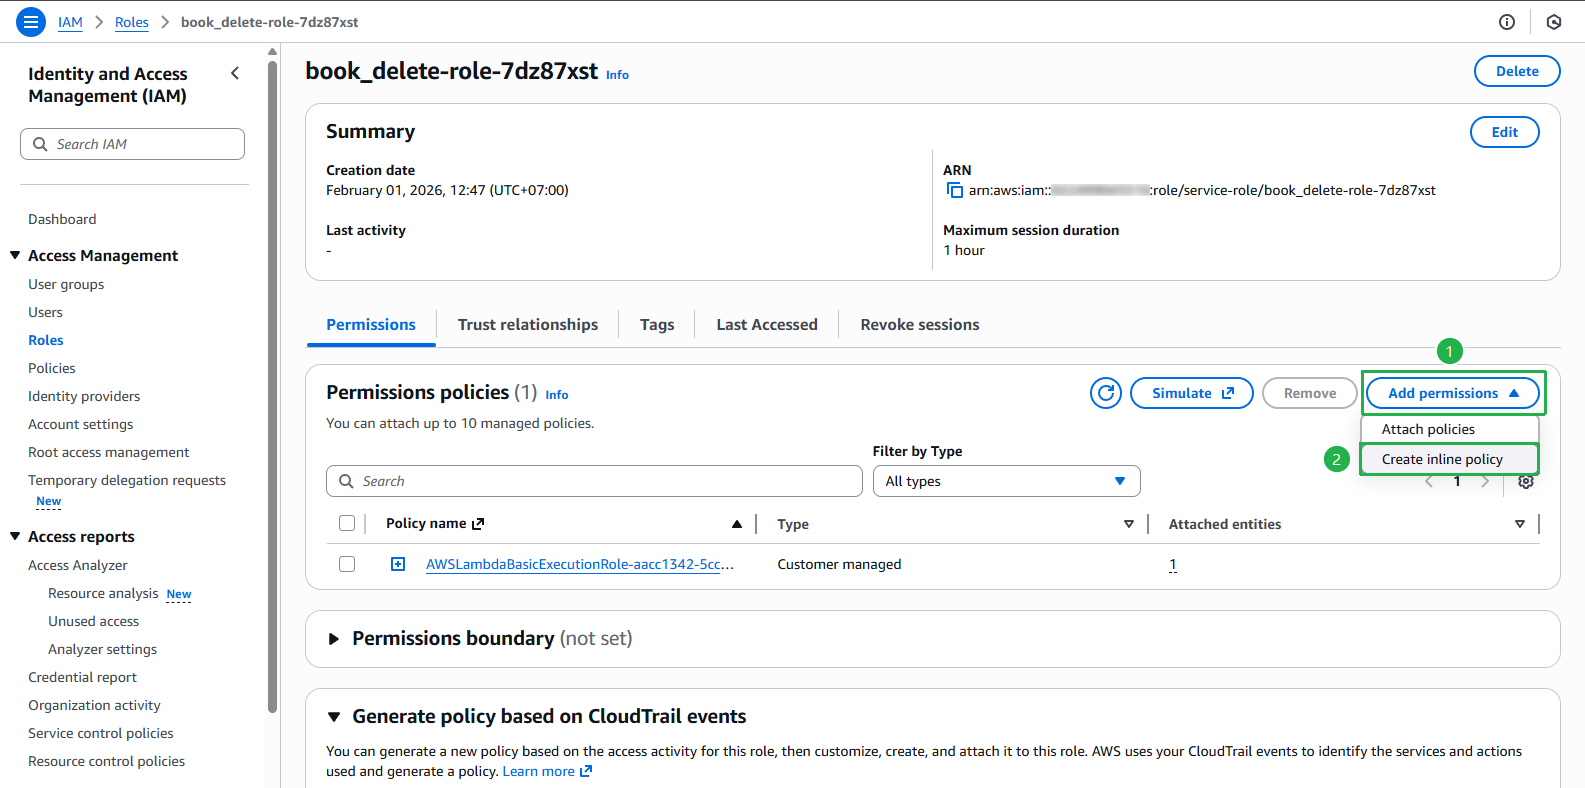Click the external link icon beside Policy name
Viewport: 1585px width, 788px height.
pyautogui.click(x=478, y=523)
